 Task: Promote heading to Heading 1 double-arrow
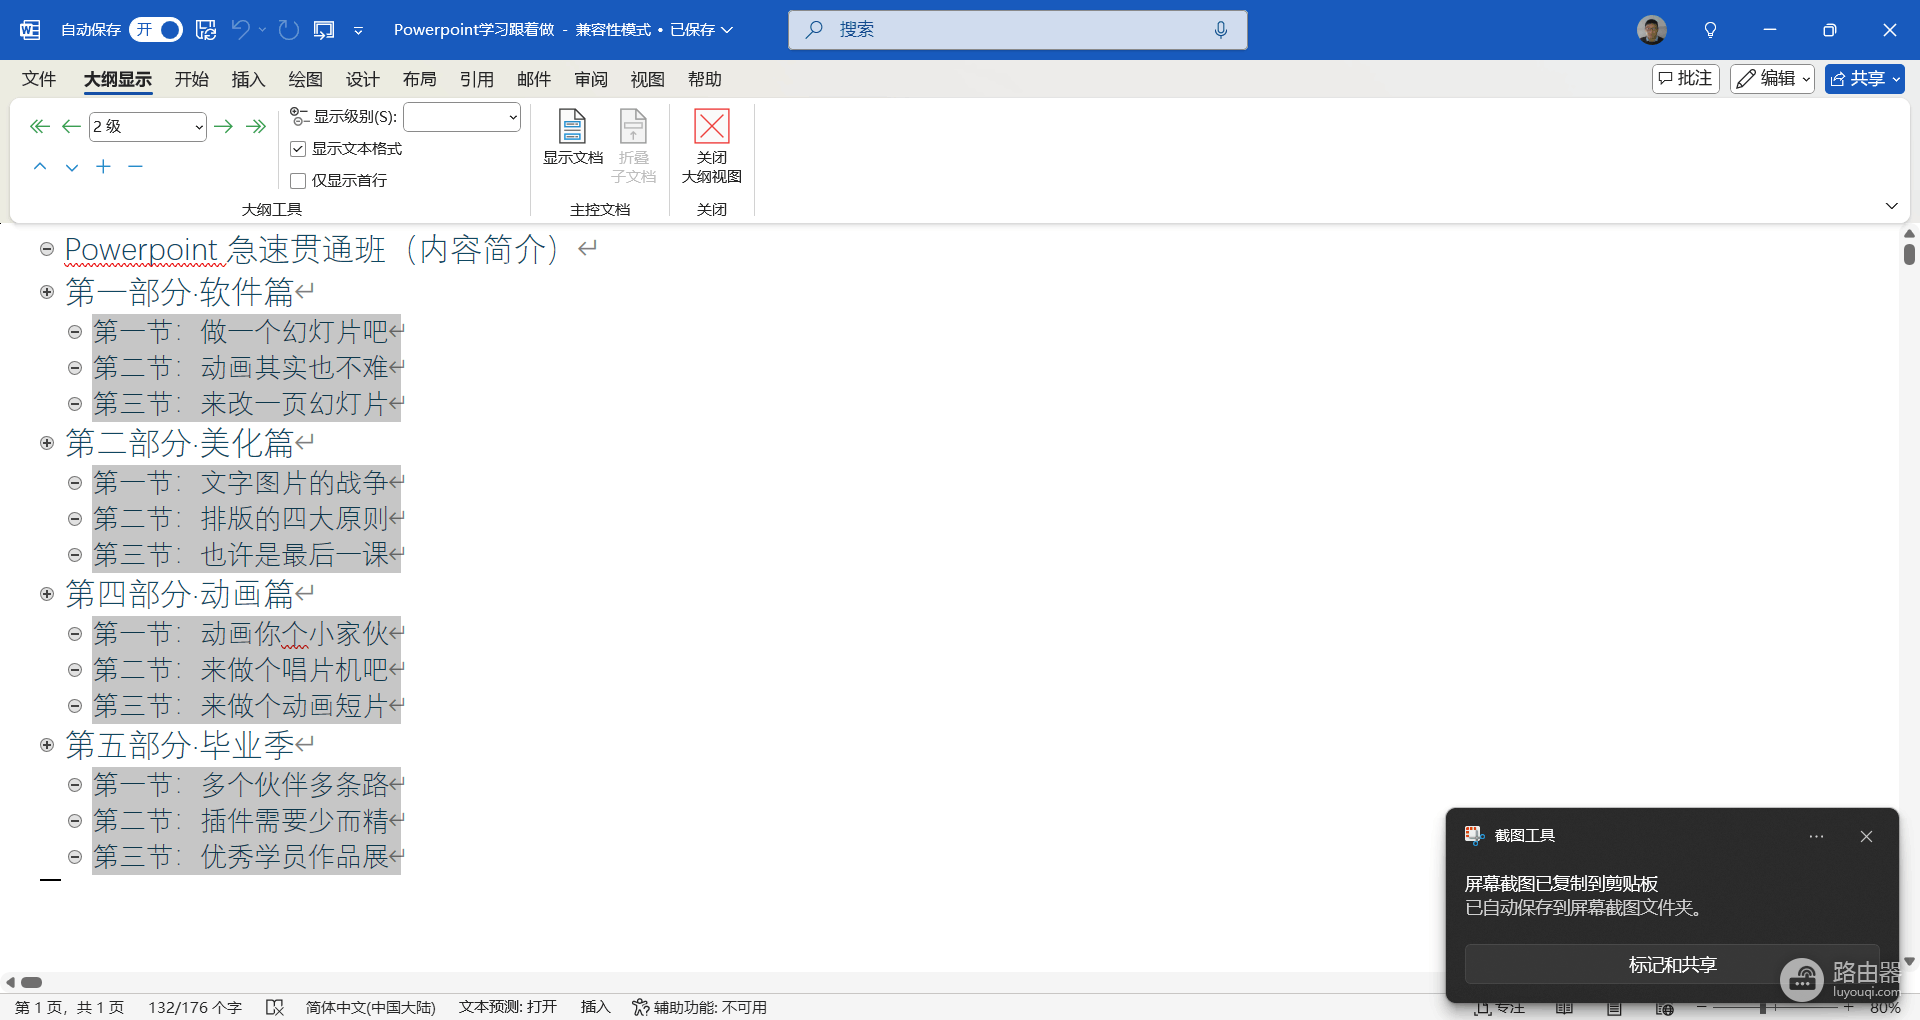40,126
